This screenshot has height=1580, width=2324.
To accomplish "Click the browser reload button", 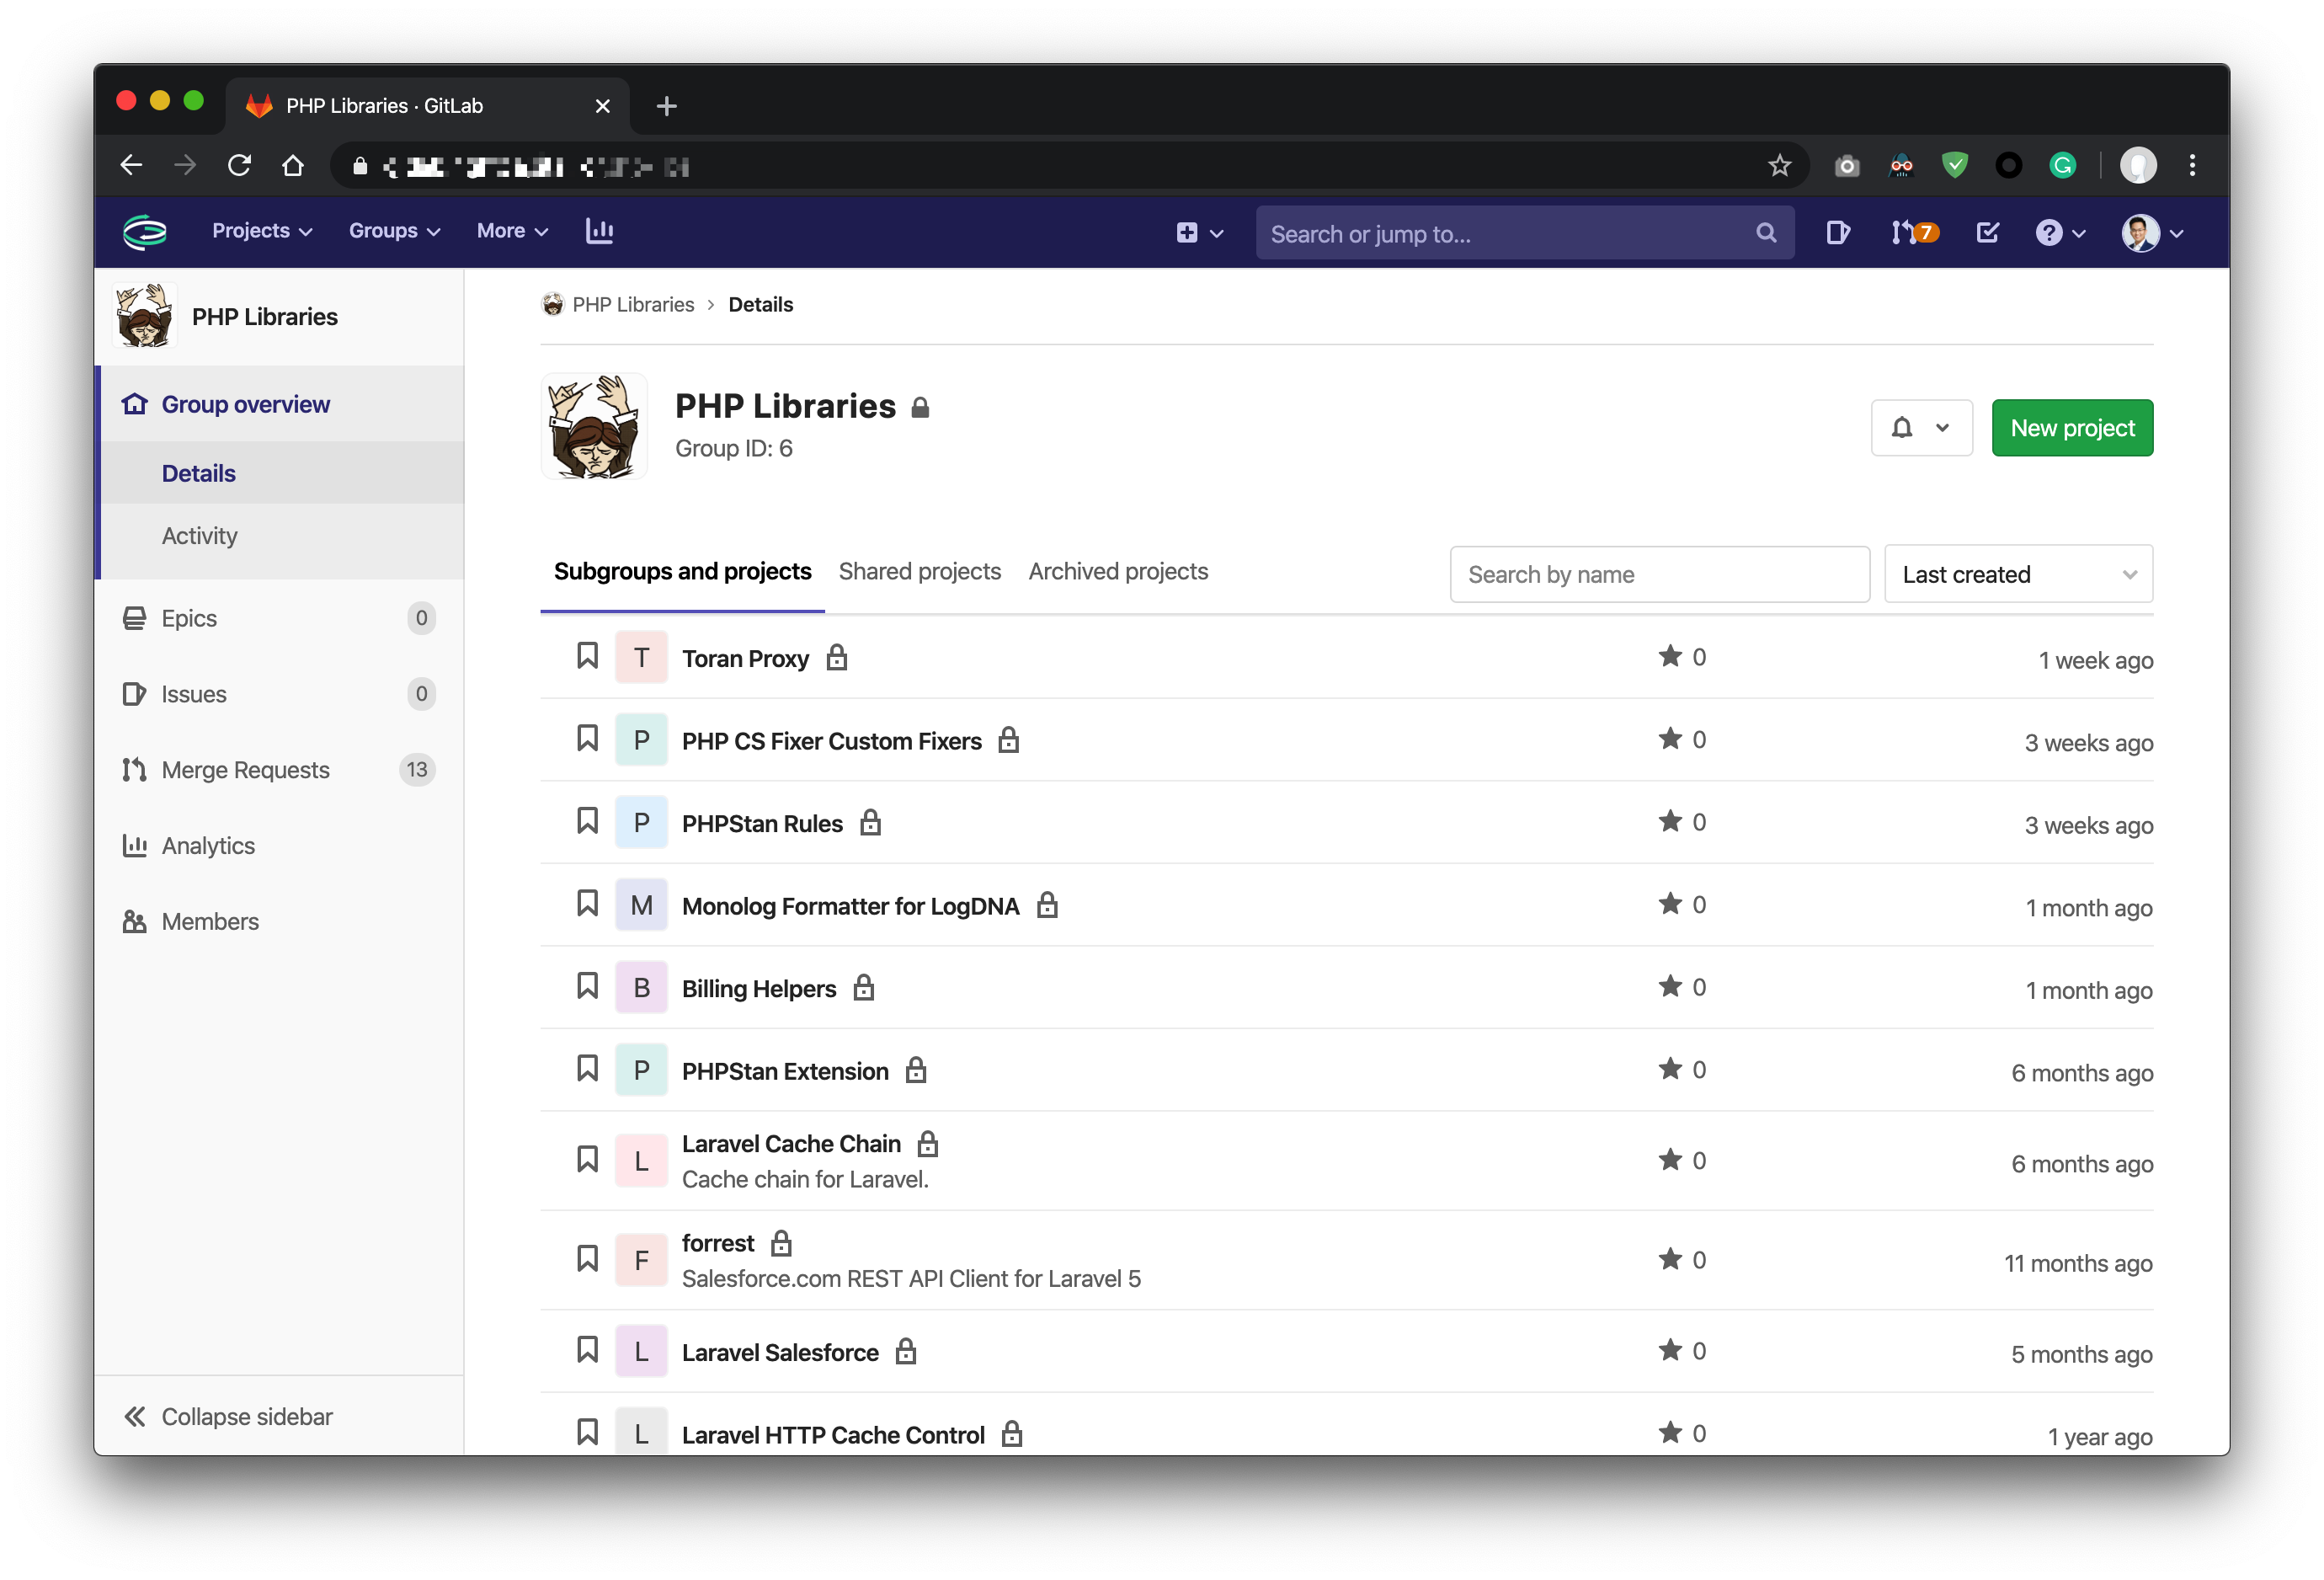I will (x=239, y=165).
